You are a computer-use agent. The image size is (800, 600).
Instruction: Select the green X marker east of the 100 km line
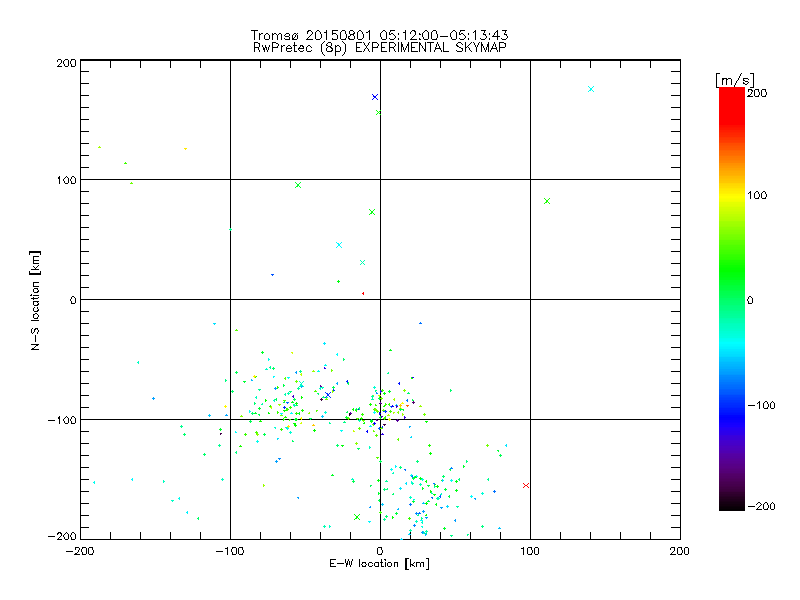547,201
